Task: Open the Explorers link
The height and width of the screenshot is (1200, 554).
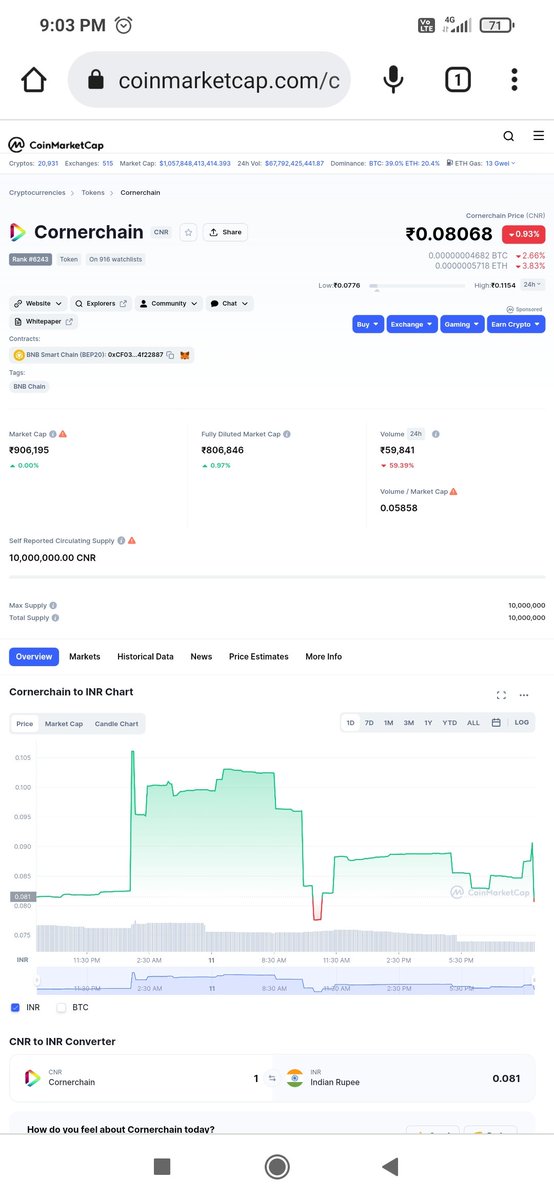Action: (x=102, y=303)
